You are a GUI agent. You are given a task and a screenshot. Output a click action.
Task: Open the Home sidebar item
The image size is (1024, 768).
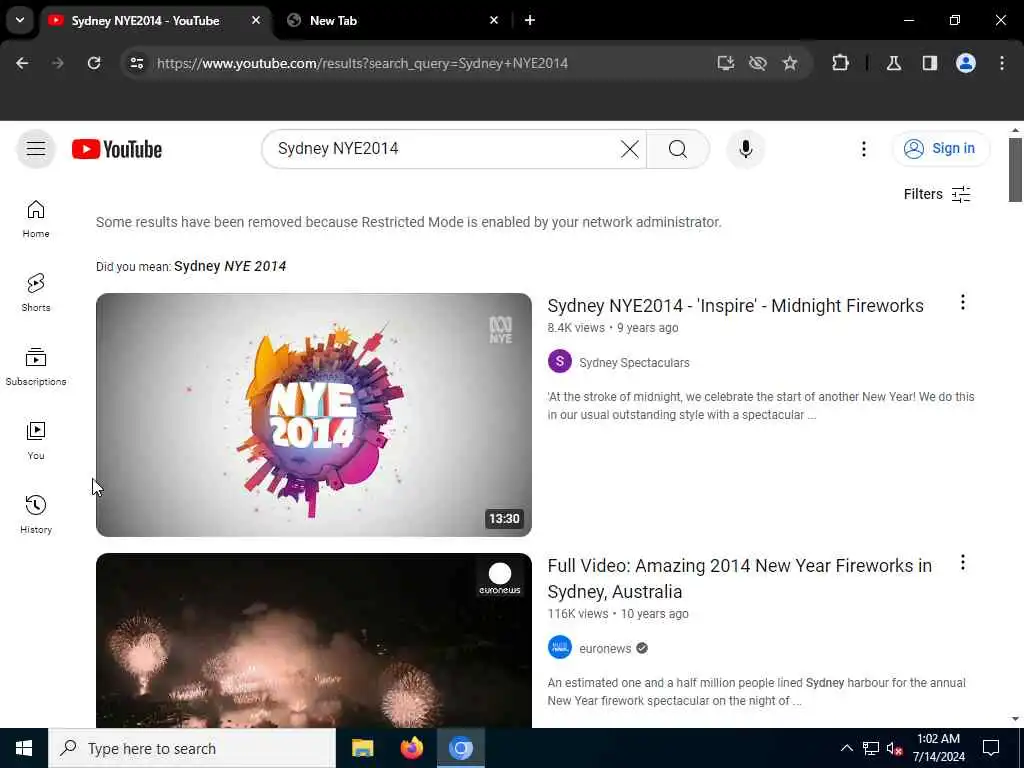(x=36, y=219)
